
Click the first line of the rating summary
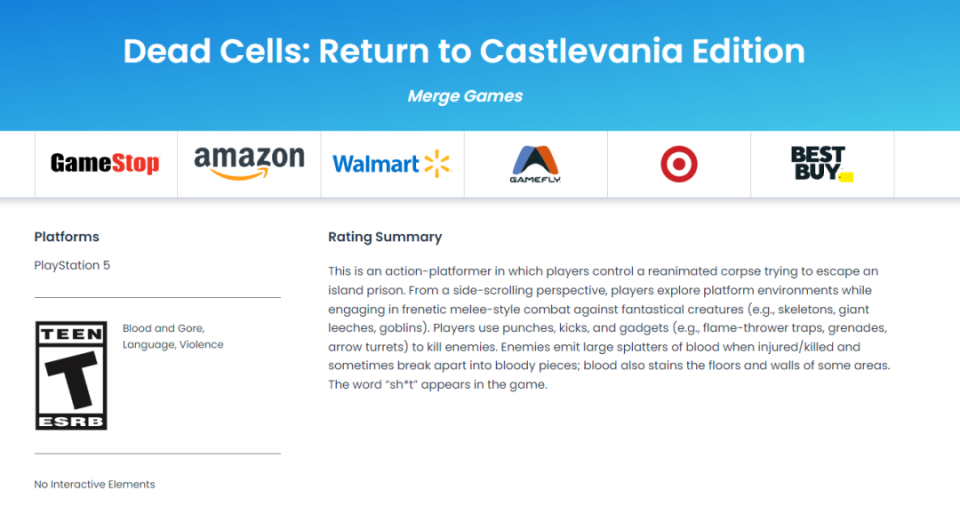[603, 271]
